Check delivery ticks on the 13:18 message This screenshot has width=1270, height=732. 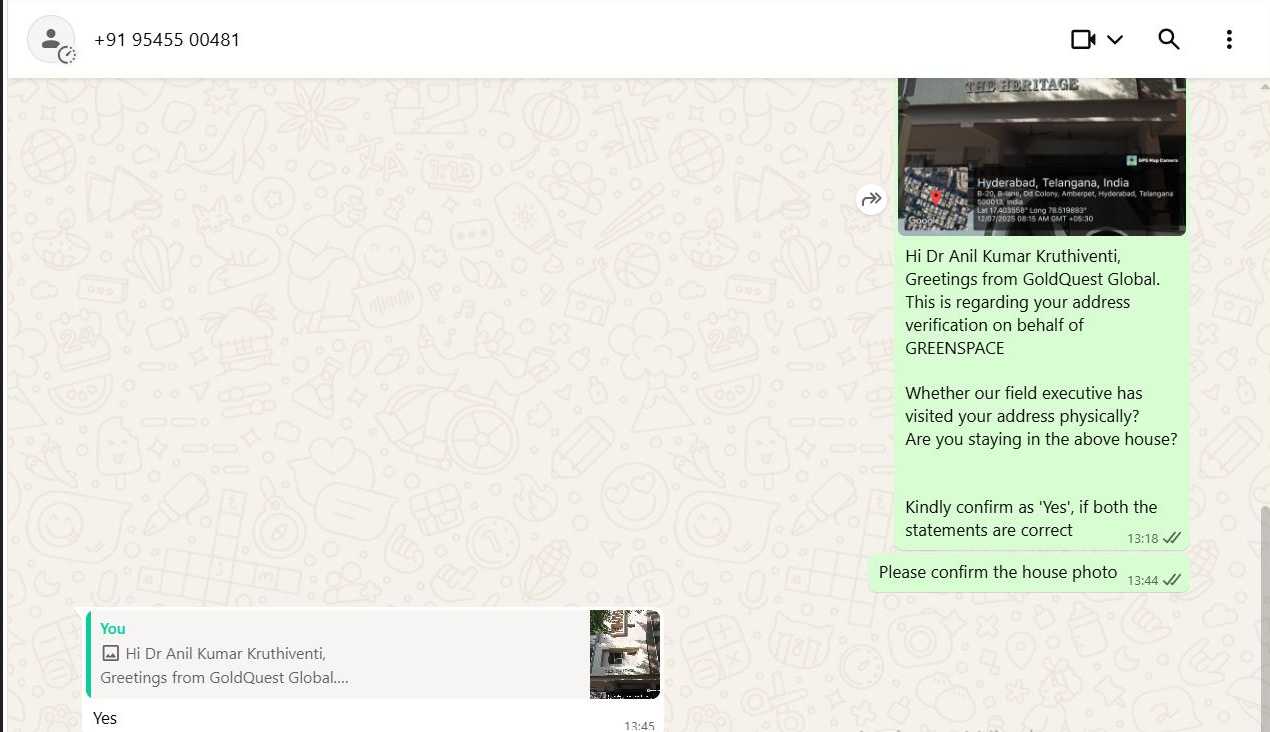[x=1172, y=538]
